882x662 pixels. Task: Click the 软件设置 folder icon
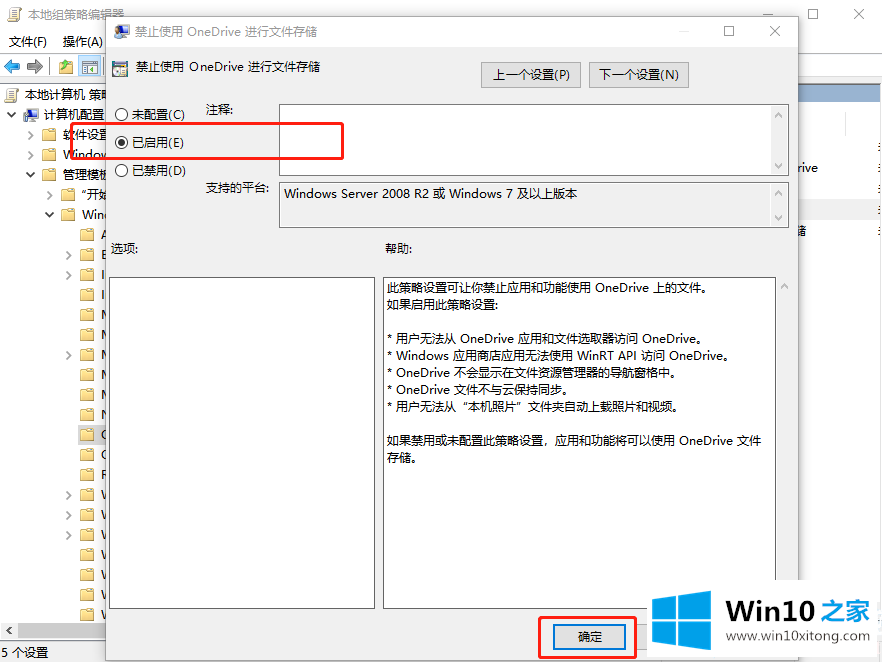(50, 135)
